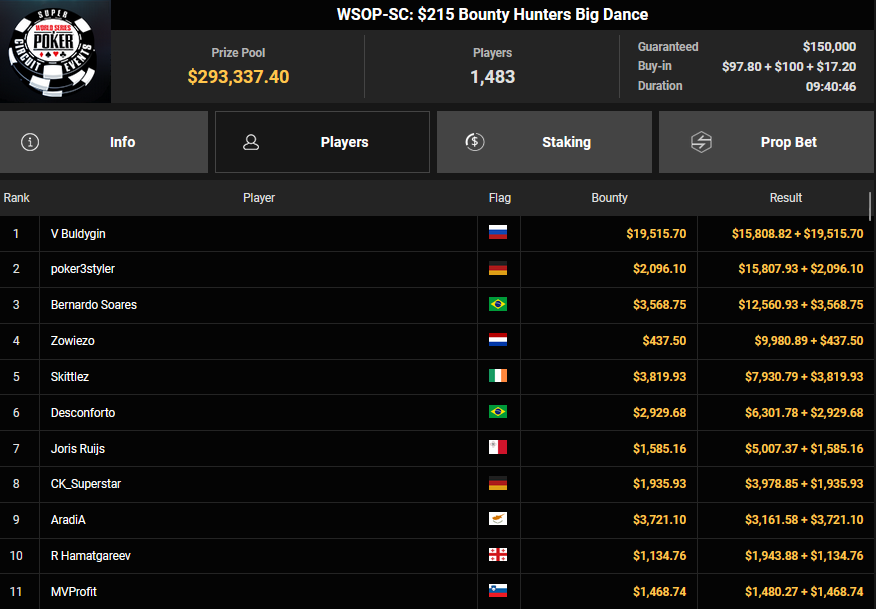Click the Malta flag beside Joris Ruijs
This screenshot has height=609, width=876.
click(498, 448)
